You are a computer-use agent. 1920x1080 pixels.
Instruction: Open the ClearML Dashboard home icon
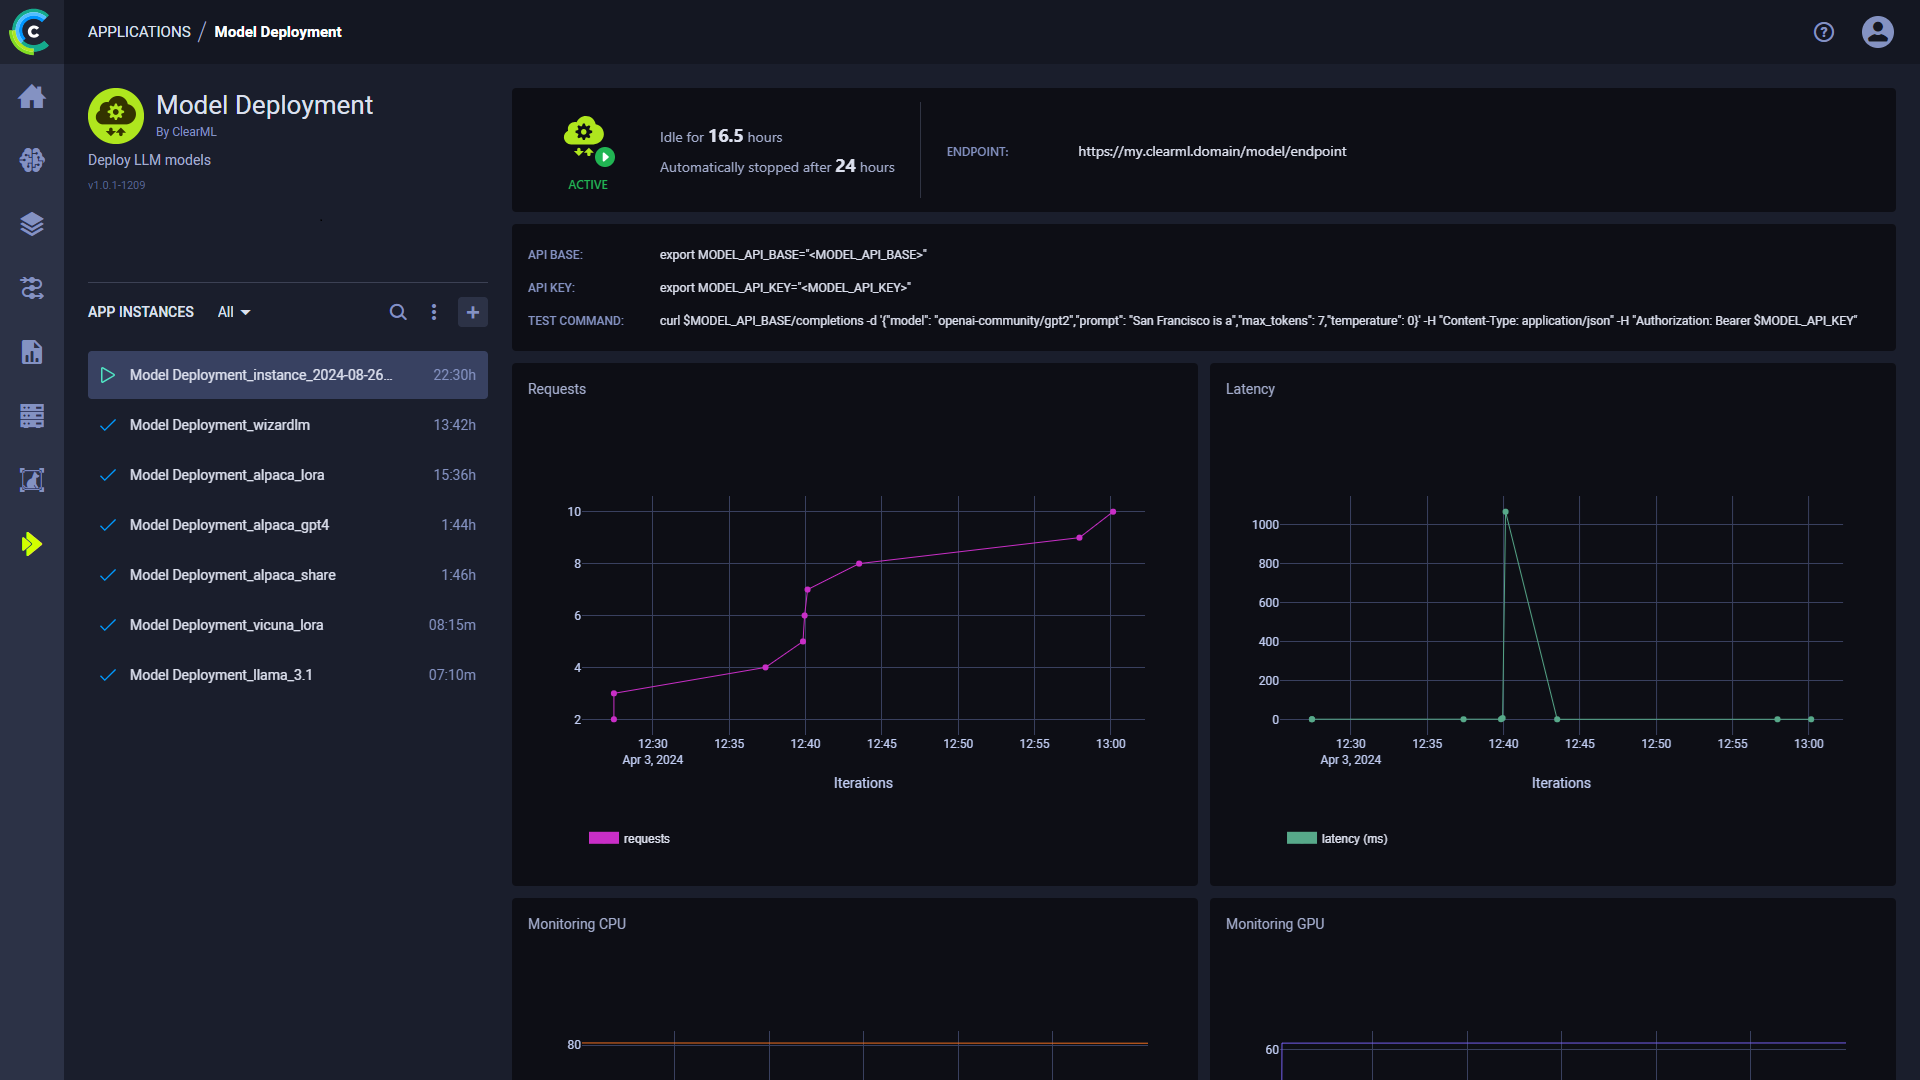click(32, 97)
